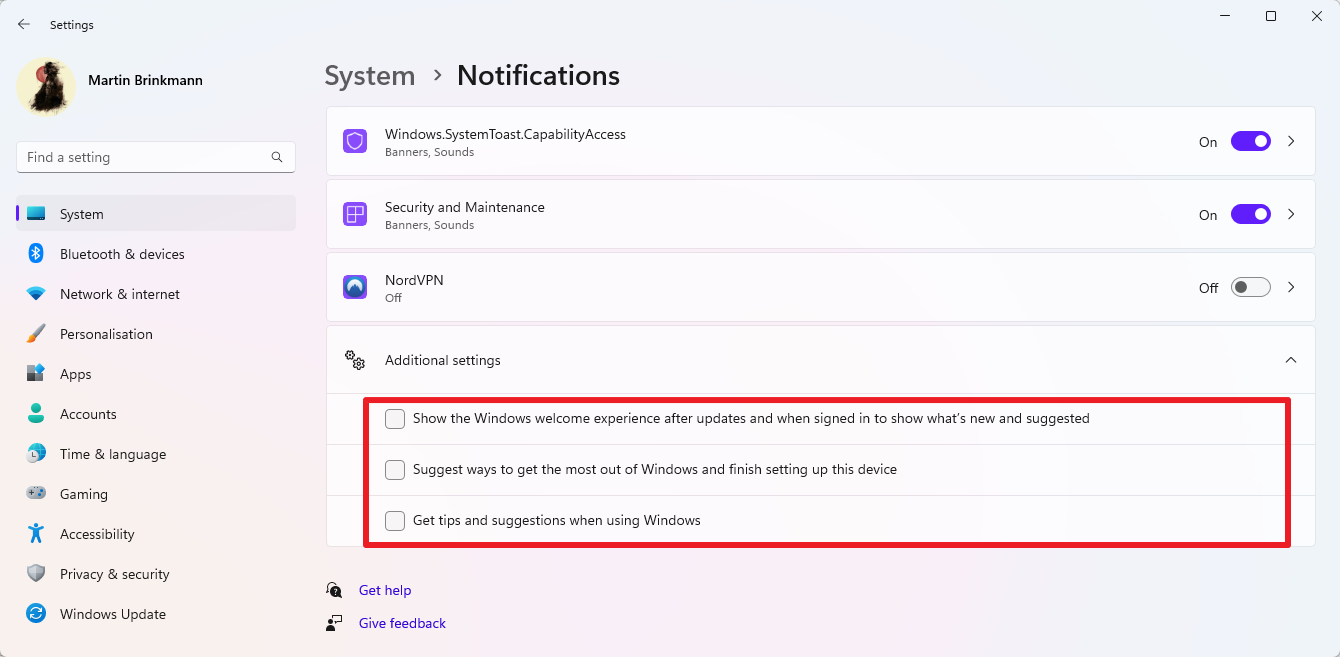
Task: Open Security and Maintenance notification details
Action: [x=1291, y=214]
